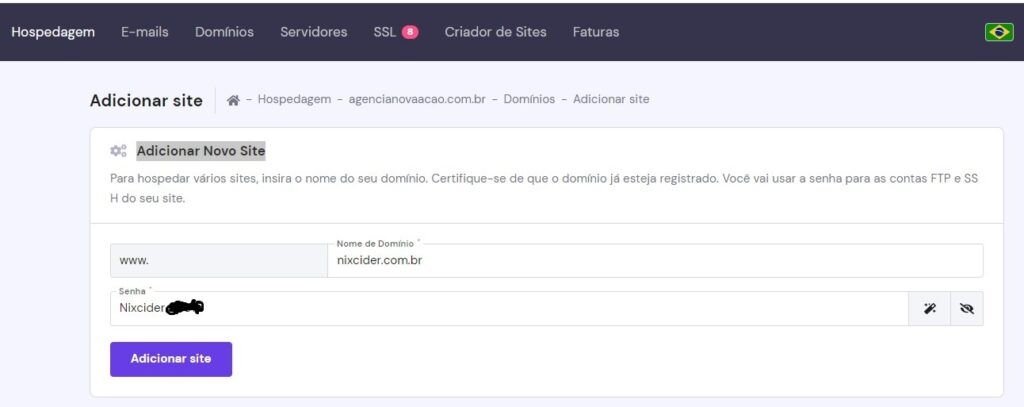Click the Brazil flag language icon
The width and height of the screenshot is (1024, 407).
click(x=998, y=32)
